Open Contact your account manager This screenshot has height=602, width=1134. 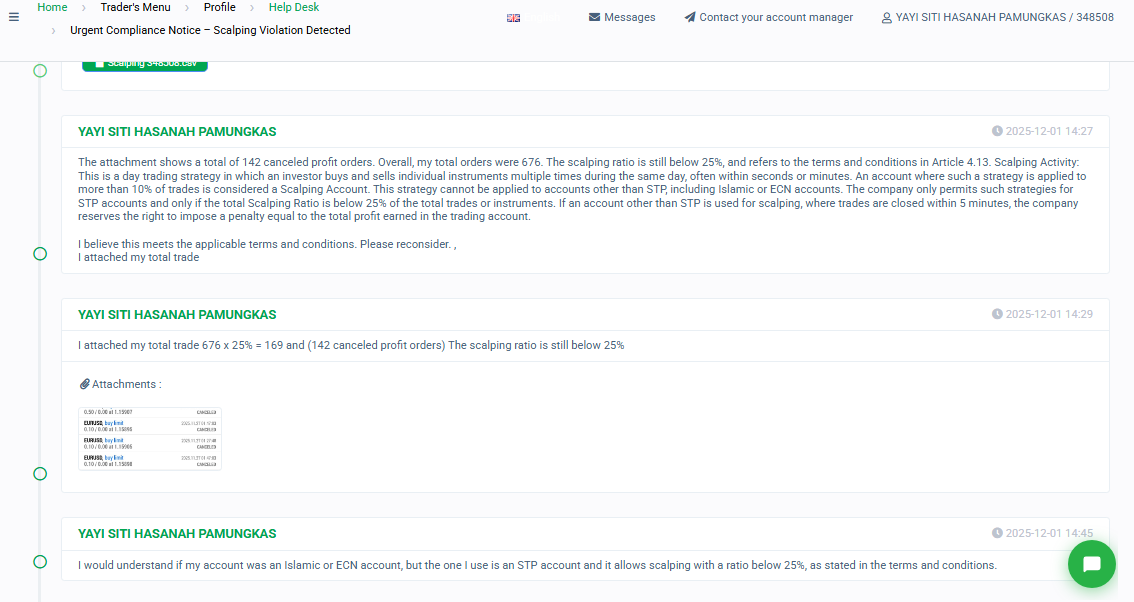[x=776, y=17]
